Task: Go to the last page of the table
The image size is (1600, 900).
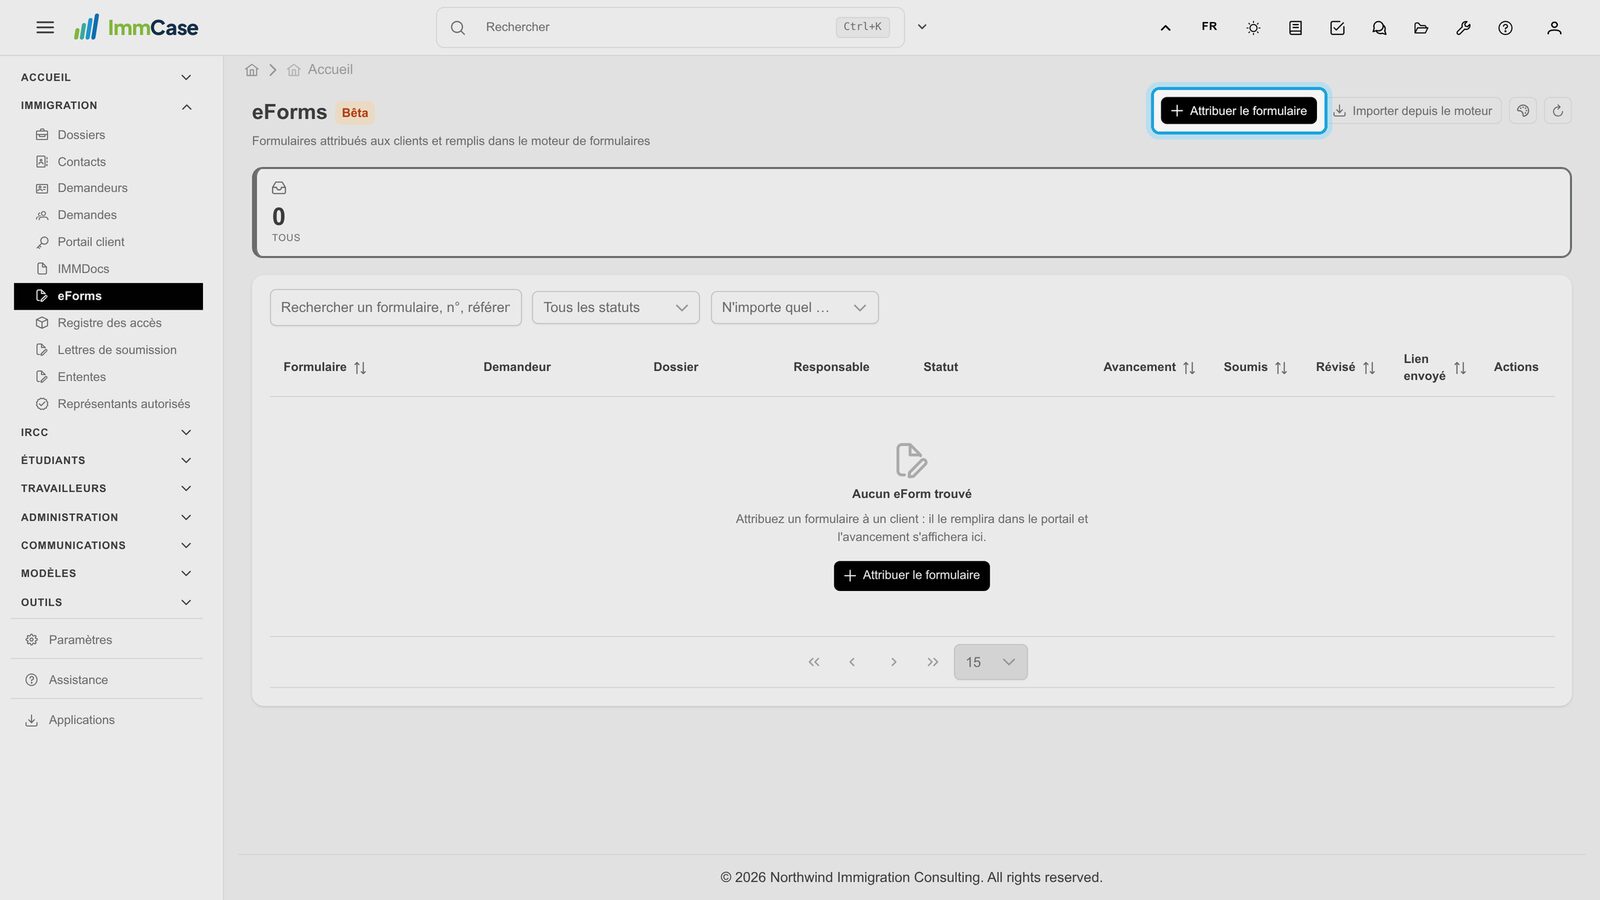Action: (x=933, y=662)
